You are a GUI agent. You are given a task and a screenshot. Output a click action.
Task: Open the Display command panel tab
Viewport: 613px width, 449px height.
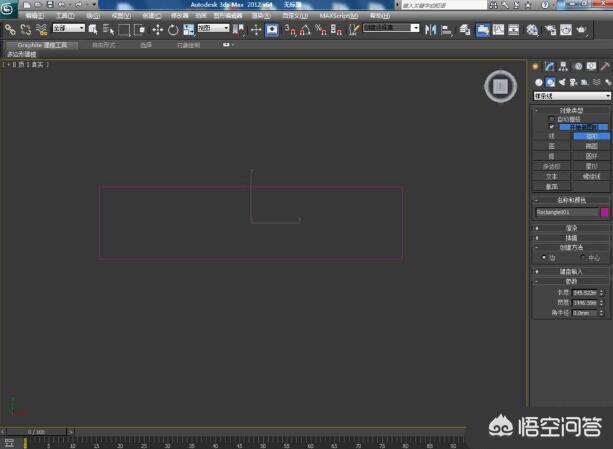pyautogui.click(x=591, y=66)
